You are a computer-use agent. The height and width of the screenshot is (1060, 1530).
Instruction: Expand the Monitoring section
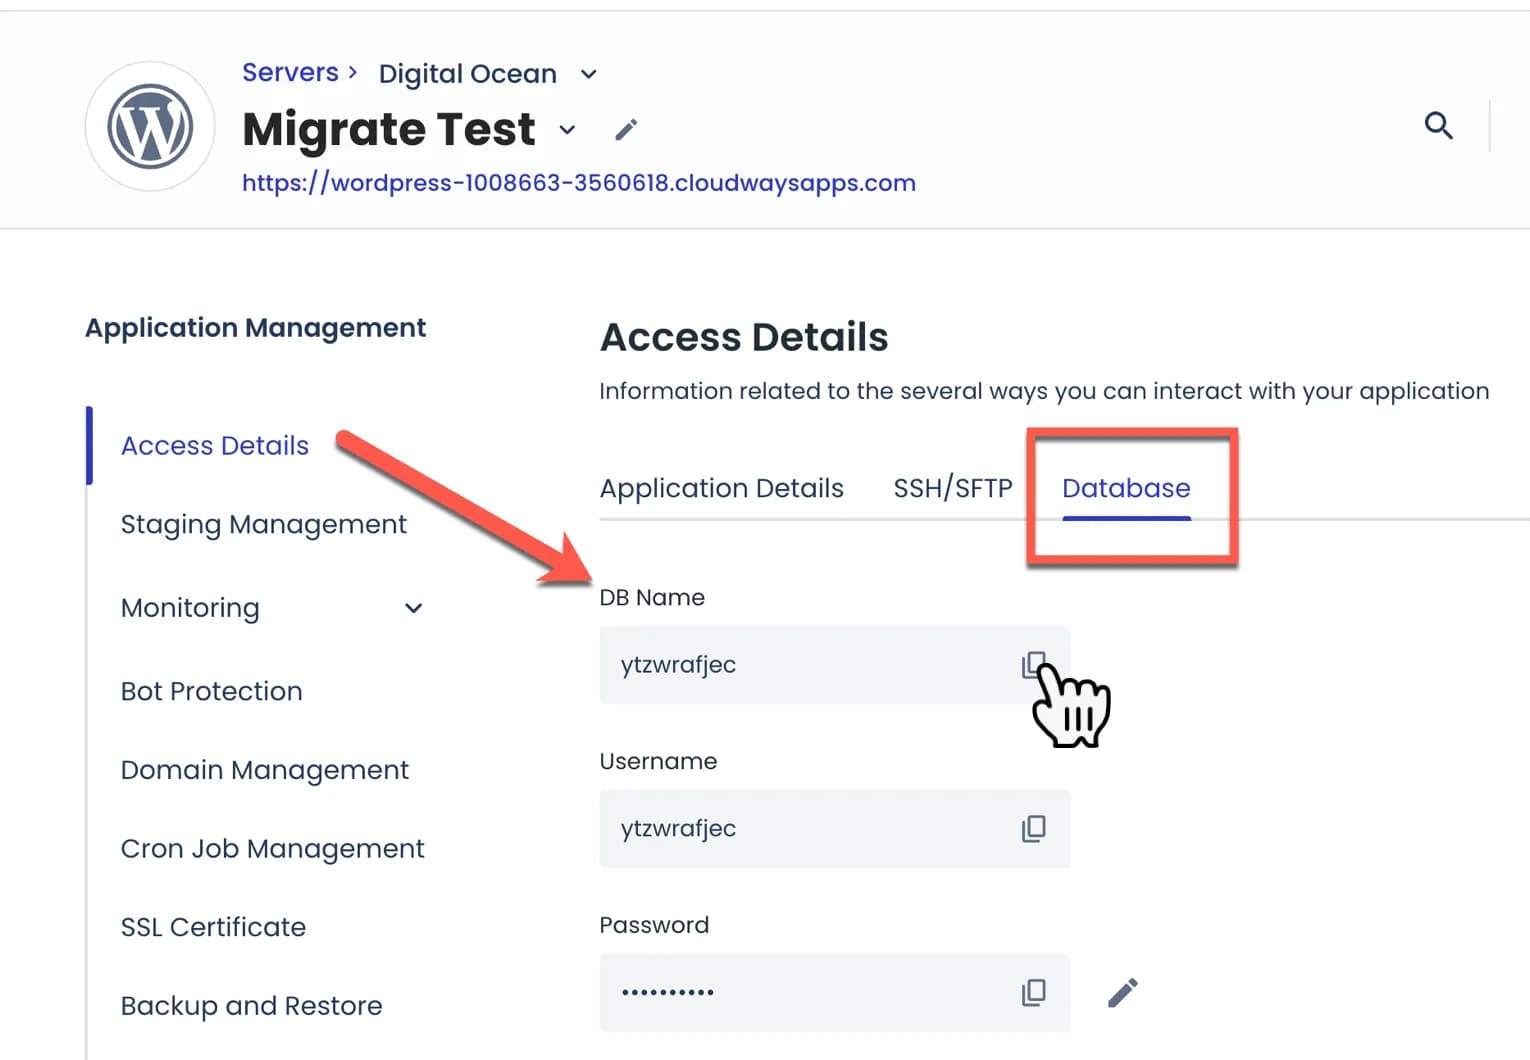413,607
